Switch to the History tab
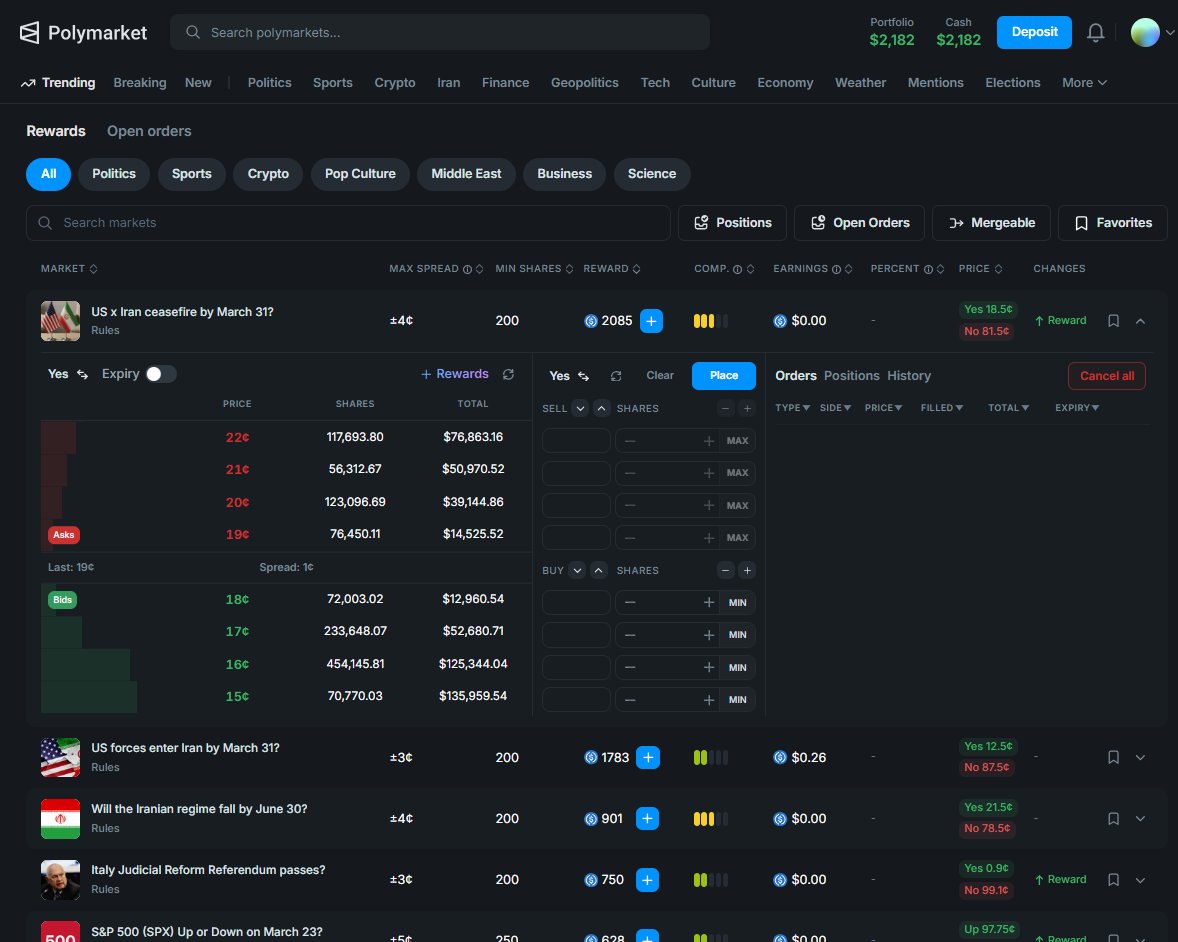Viewport: 1178px width, 942px height. pos(908,376)
